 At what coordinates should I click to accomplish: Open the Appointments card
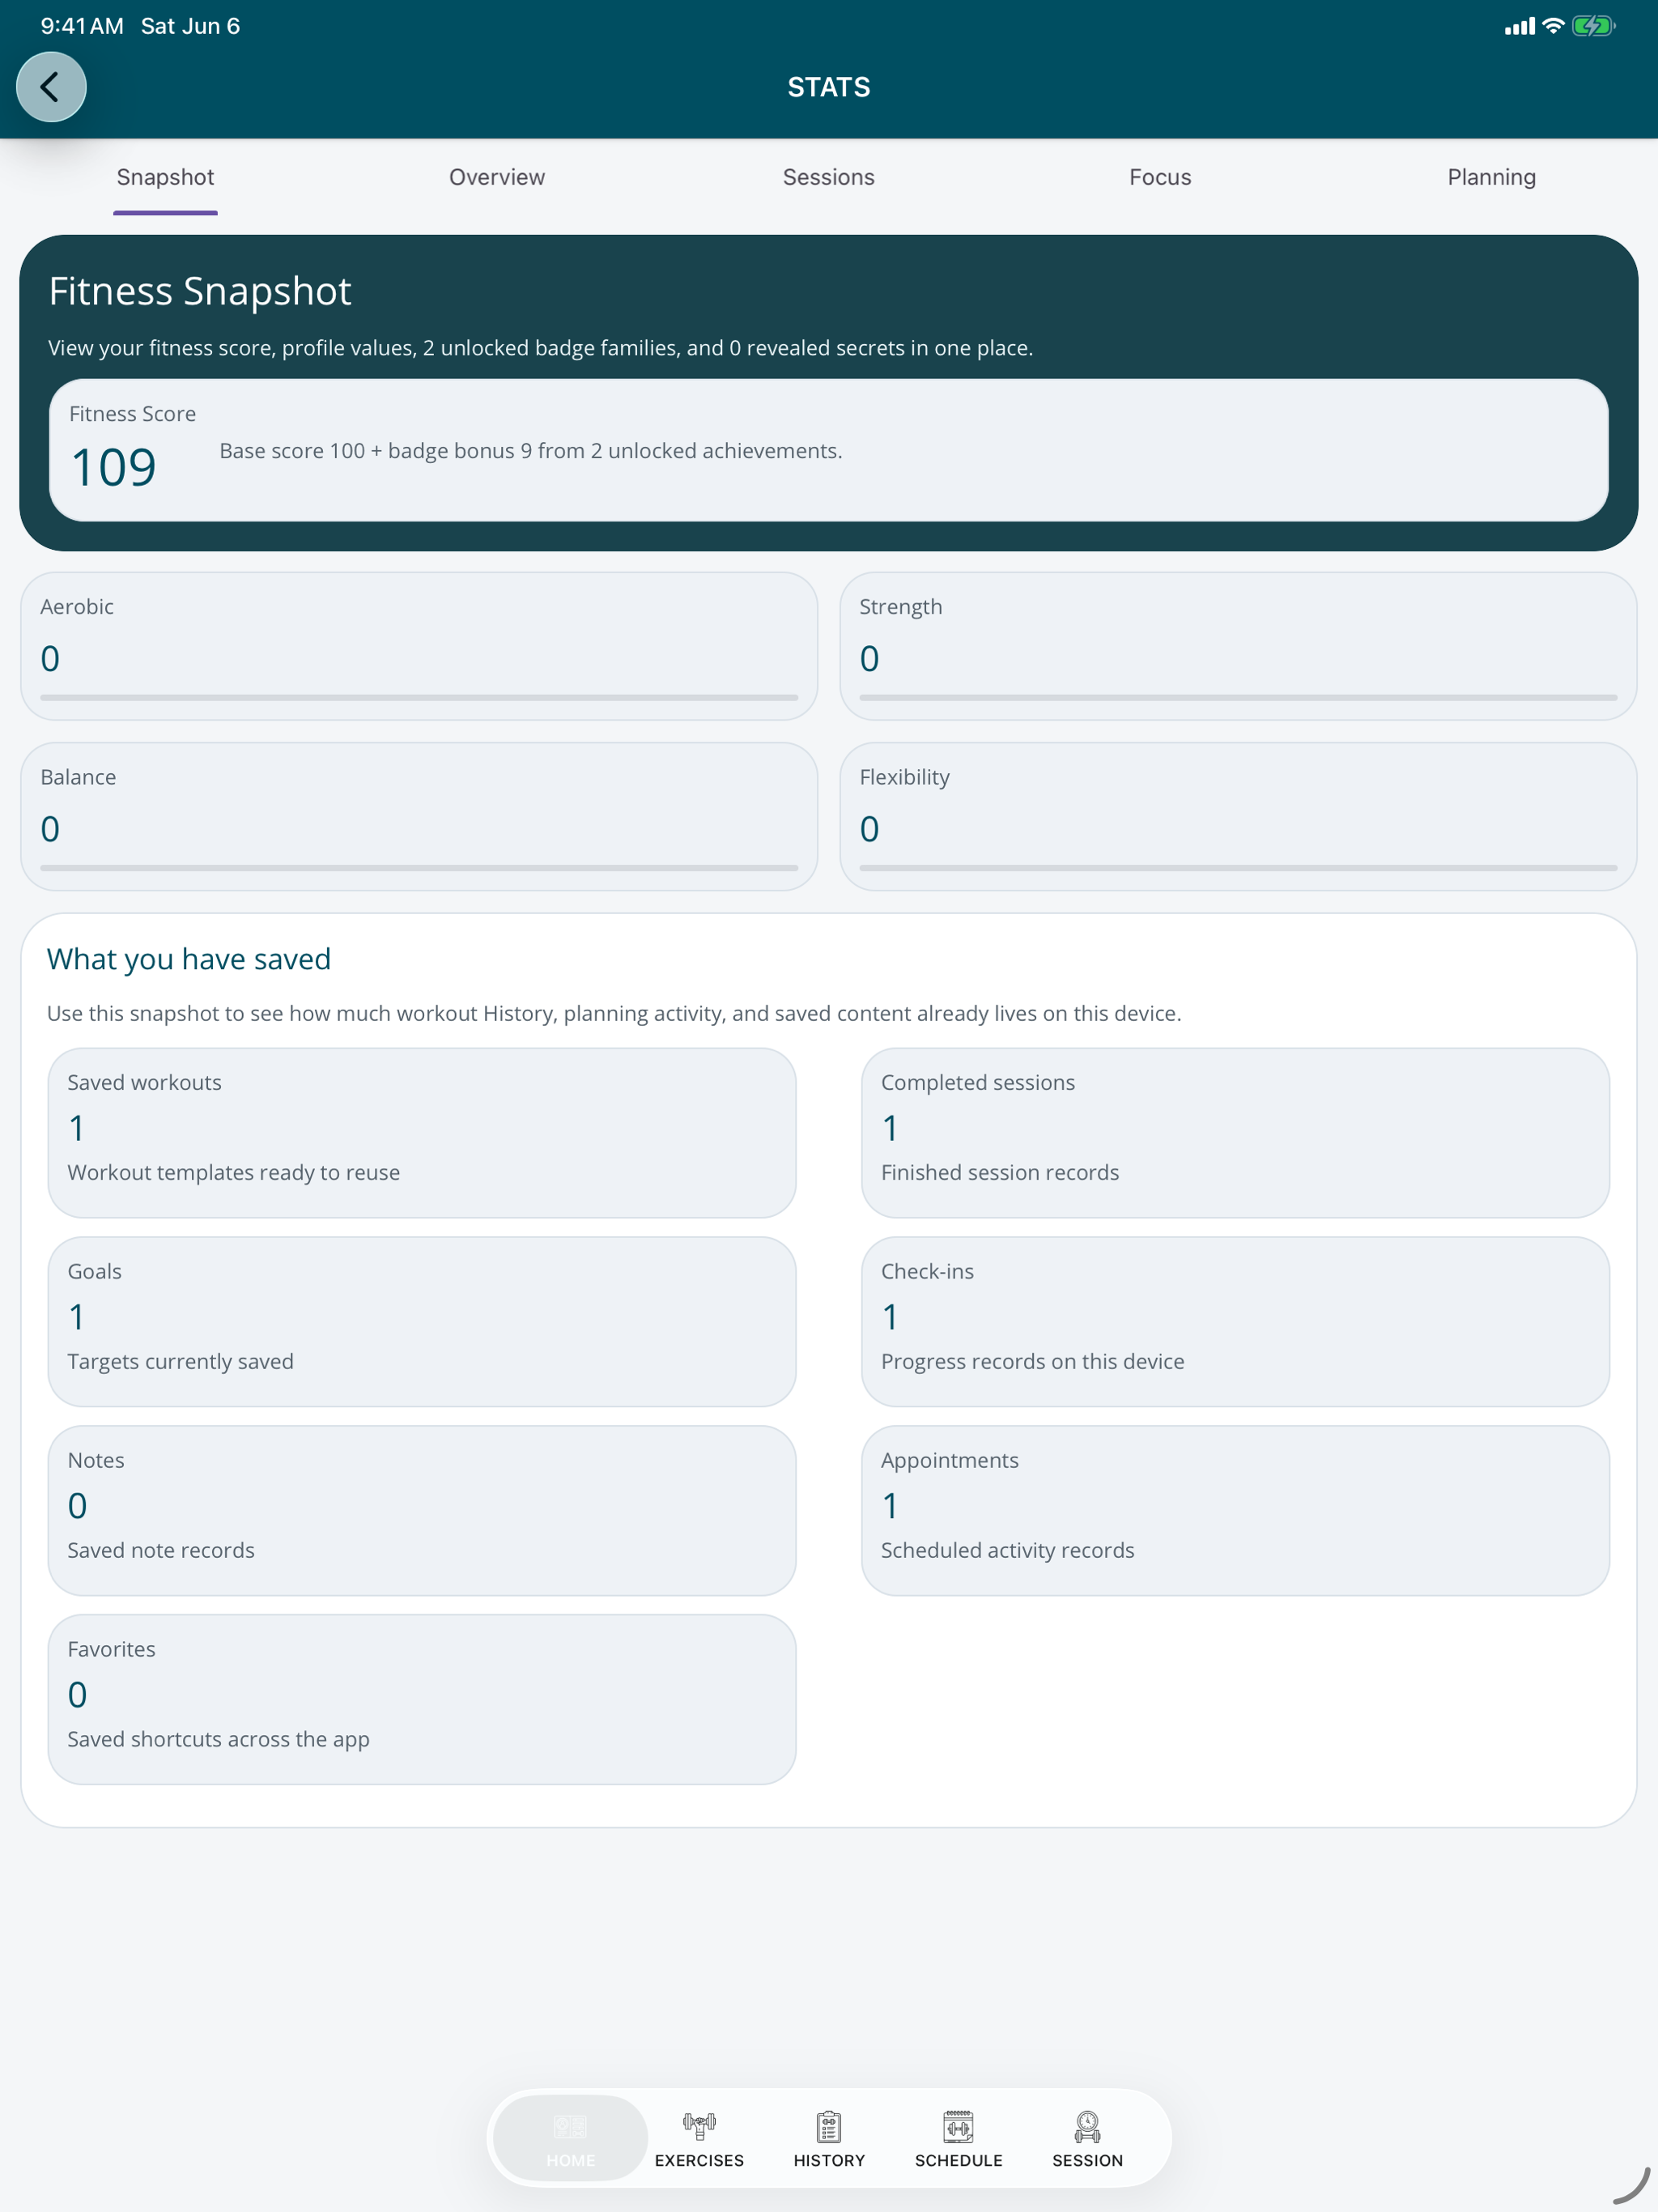[x=1235, y=1510]
